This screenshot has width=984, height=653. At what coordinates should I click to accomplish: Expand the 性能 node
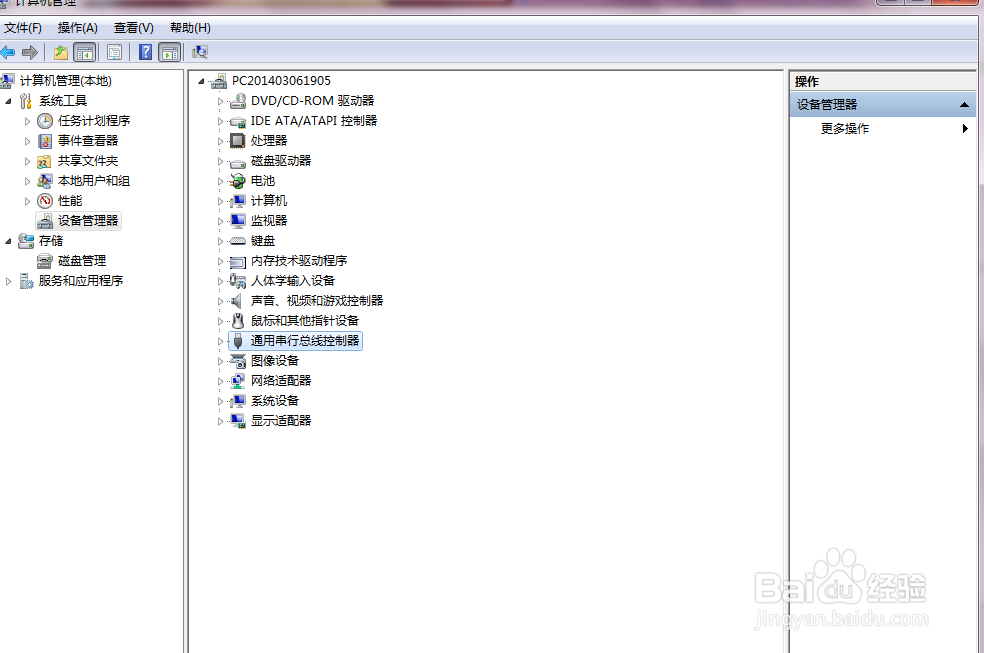27,201
